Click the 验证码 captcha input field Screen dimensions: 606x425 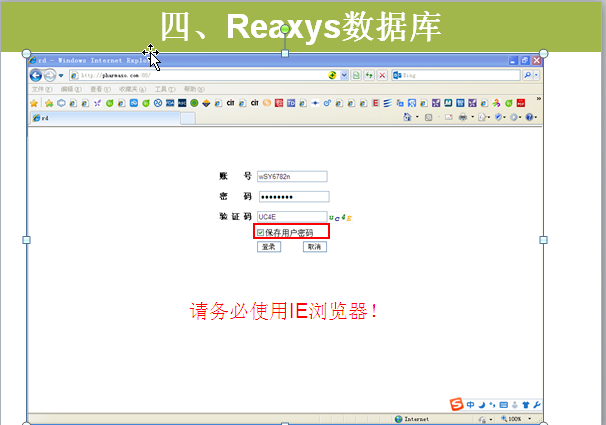(x=292, y=217)
